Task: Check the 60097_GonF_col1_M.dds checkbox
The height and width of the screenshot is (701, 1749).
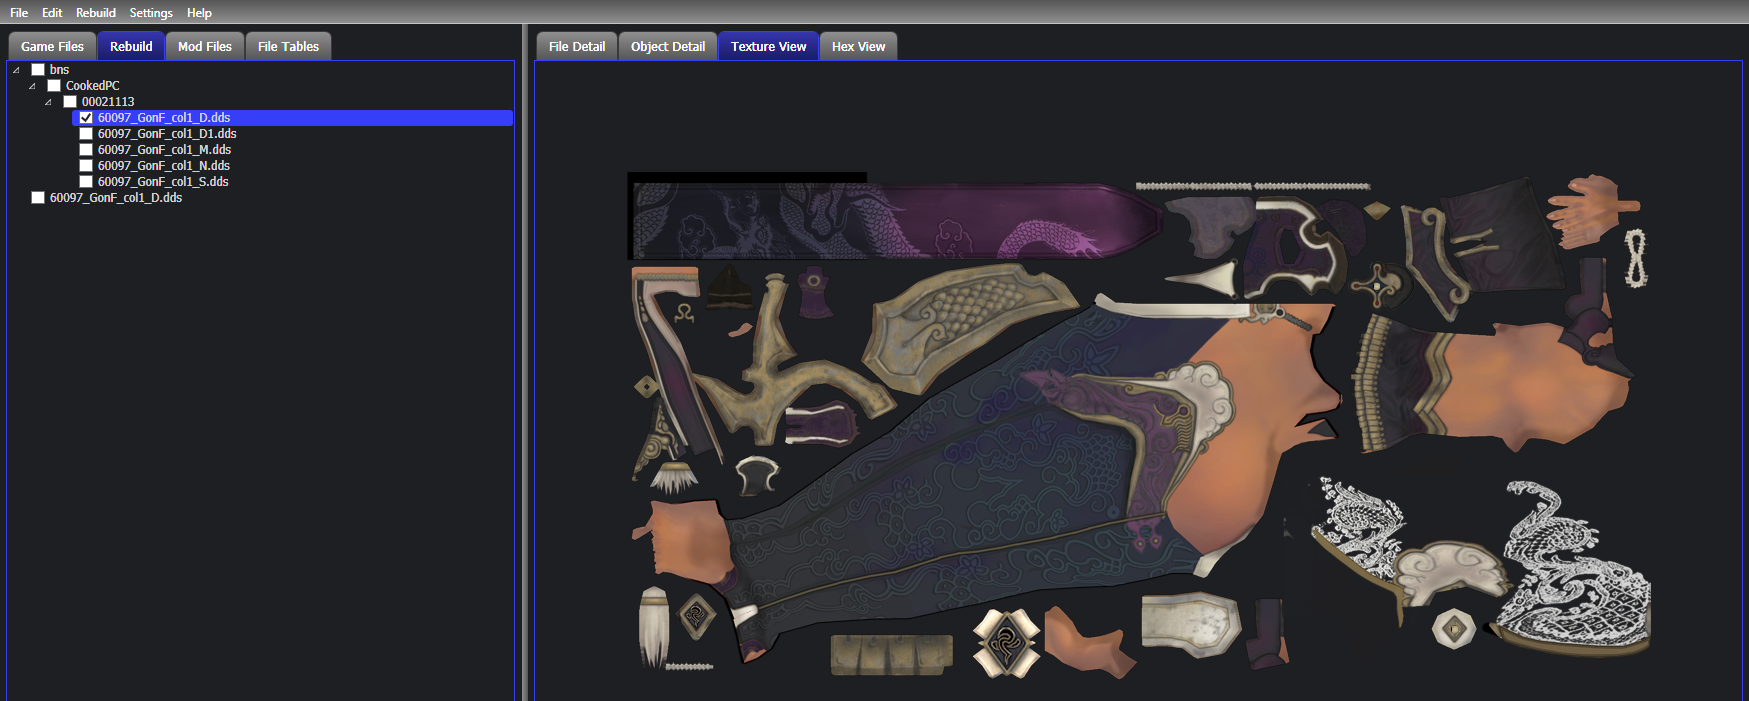Action: coord(86,150)
